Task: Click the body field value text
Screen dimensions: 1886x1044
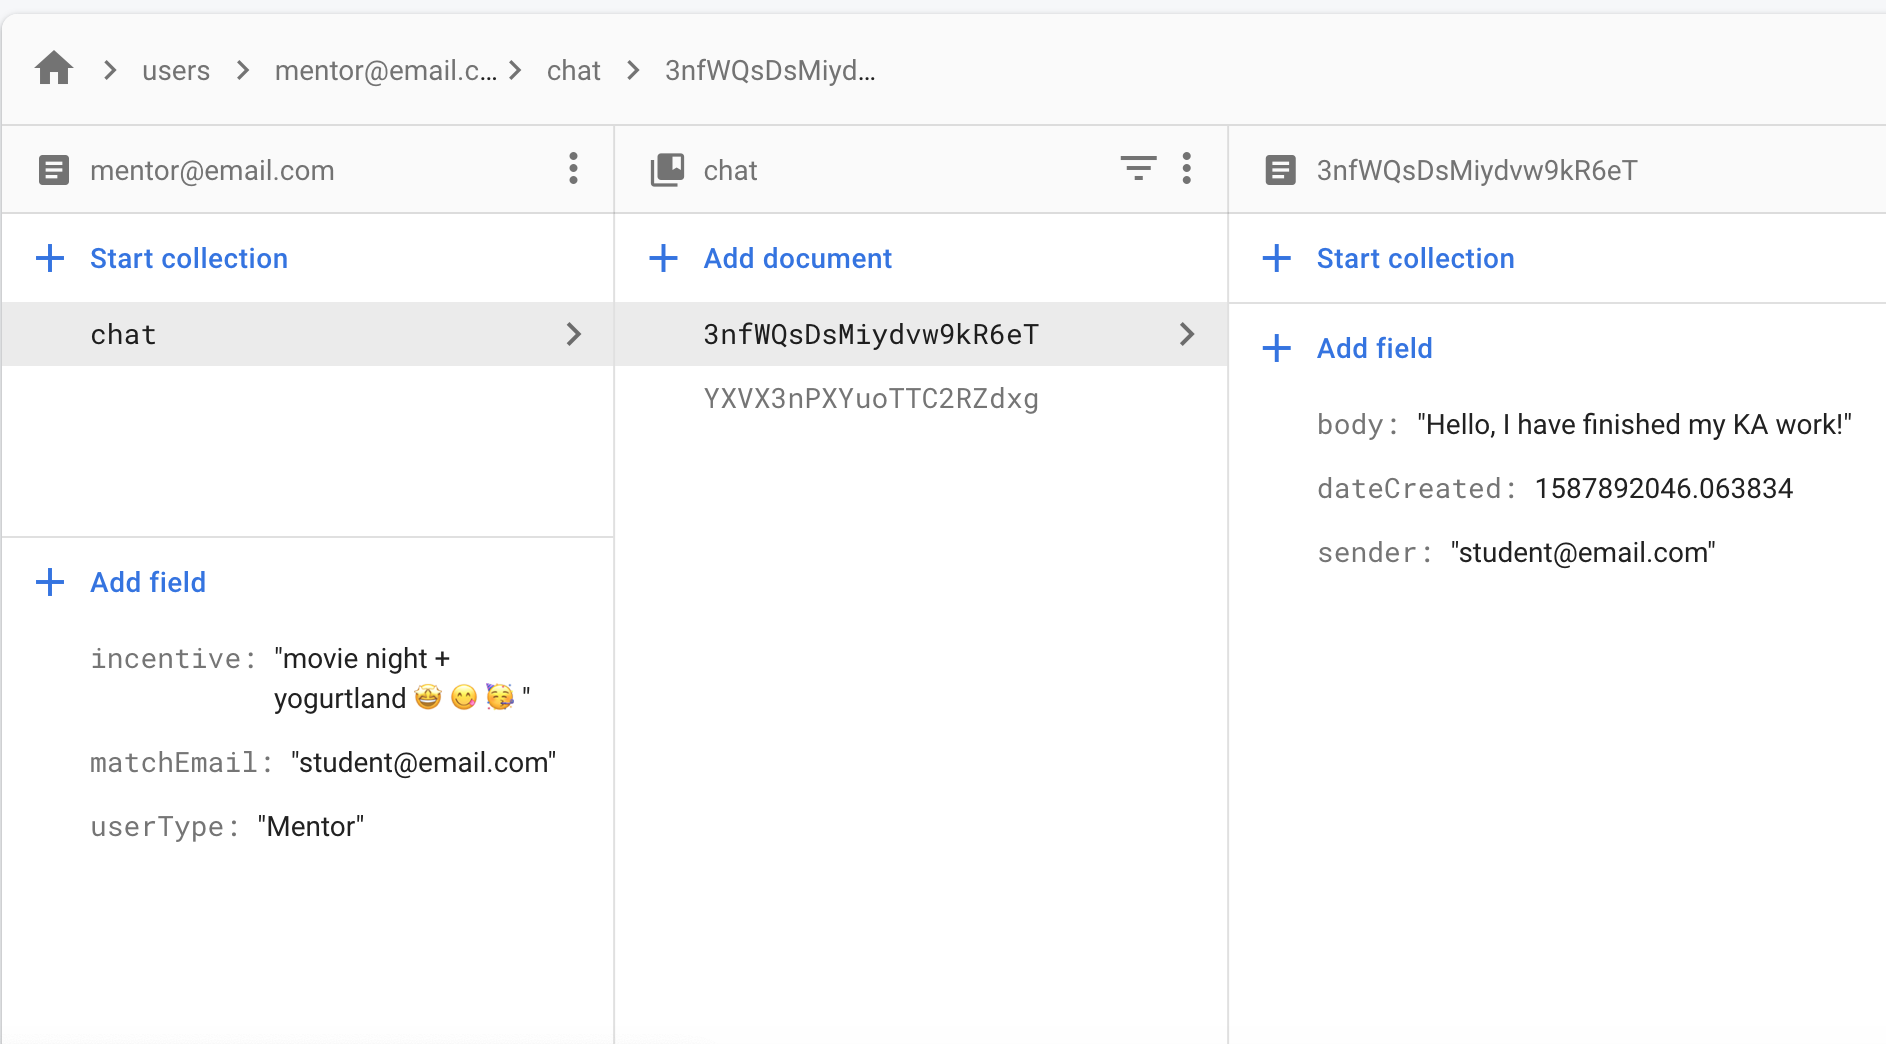Action: coord(1634,425)
